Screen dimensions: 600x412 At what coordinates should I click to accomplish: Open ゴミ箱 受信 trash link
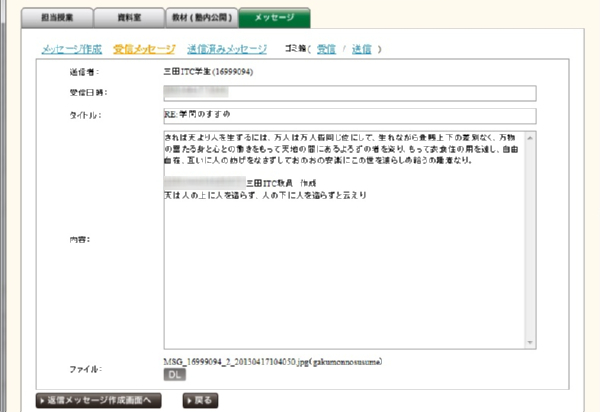(x=326, y=49)
